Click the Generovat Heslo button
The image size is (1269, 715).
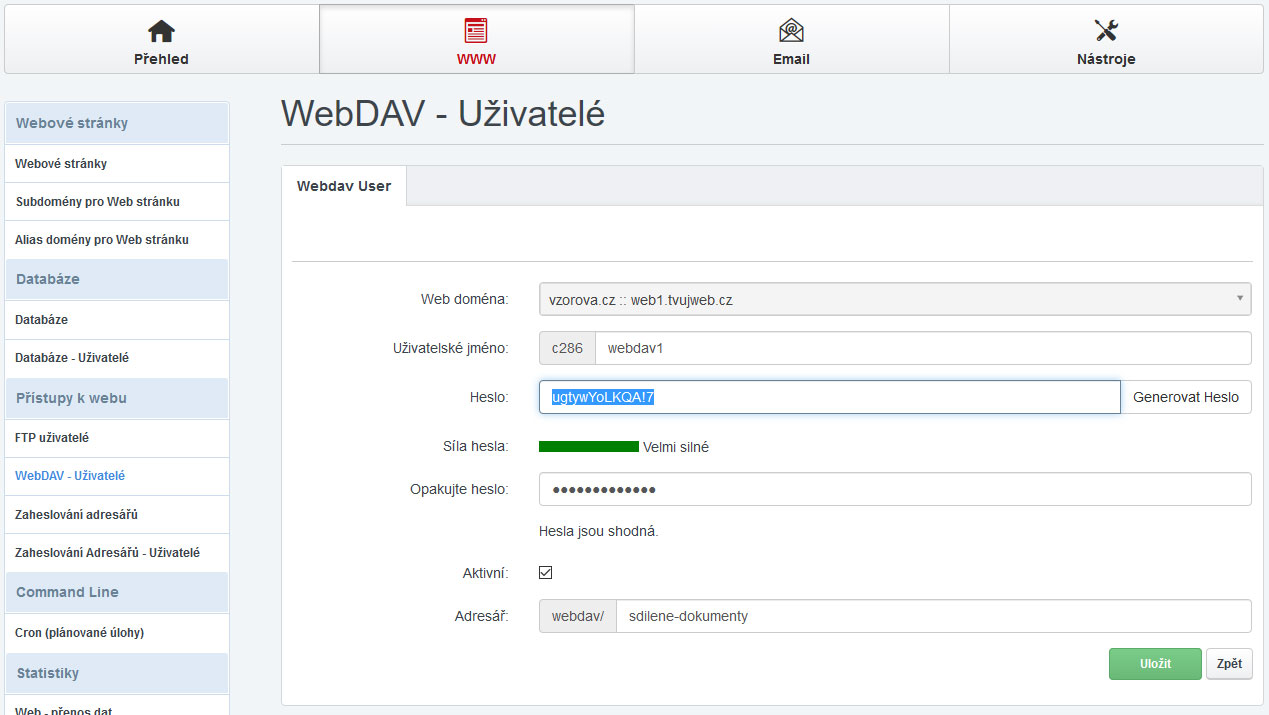point(1185,397)
